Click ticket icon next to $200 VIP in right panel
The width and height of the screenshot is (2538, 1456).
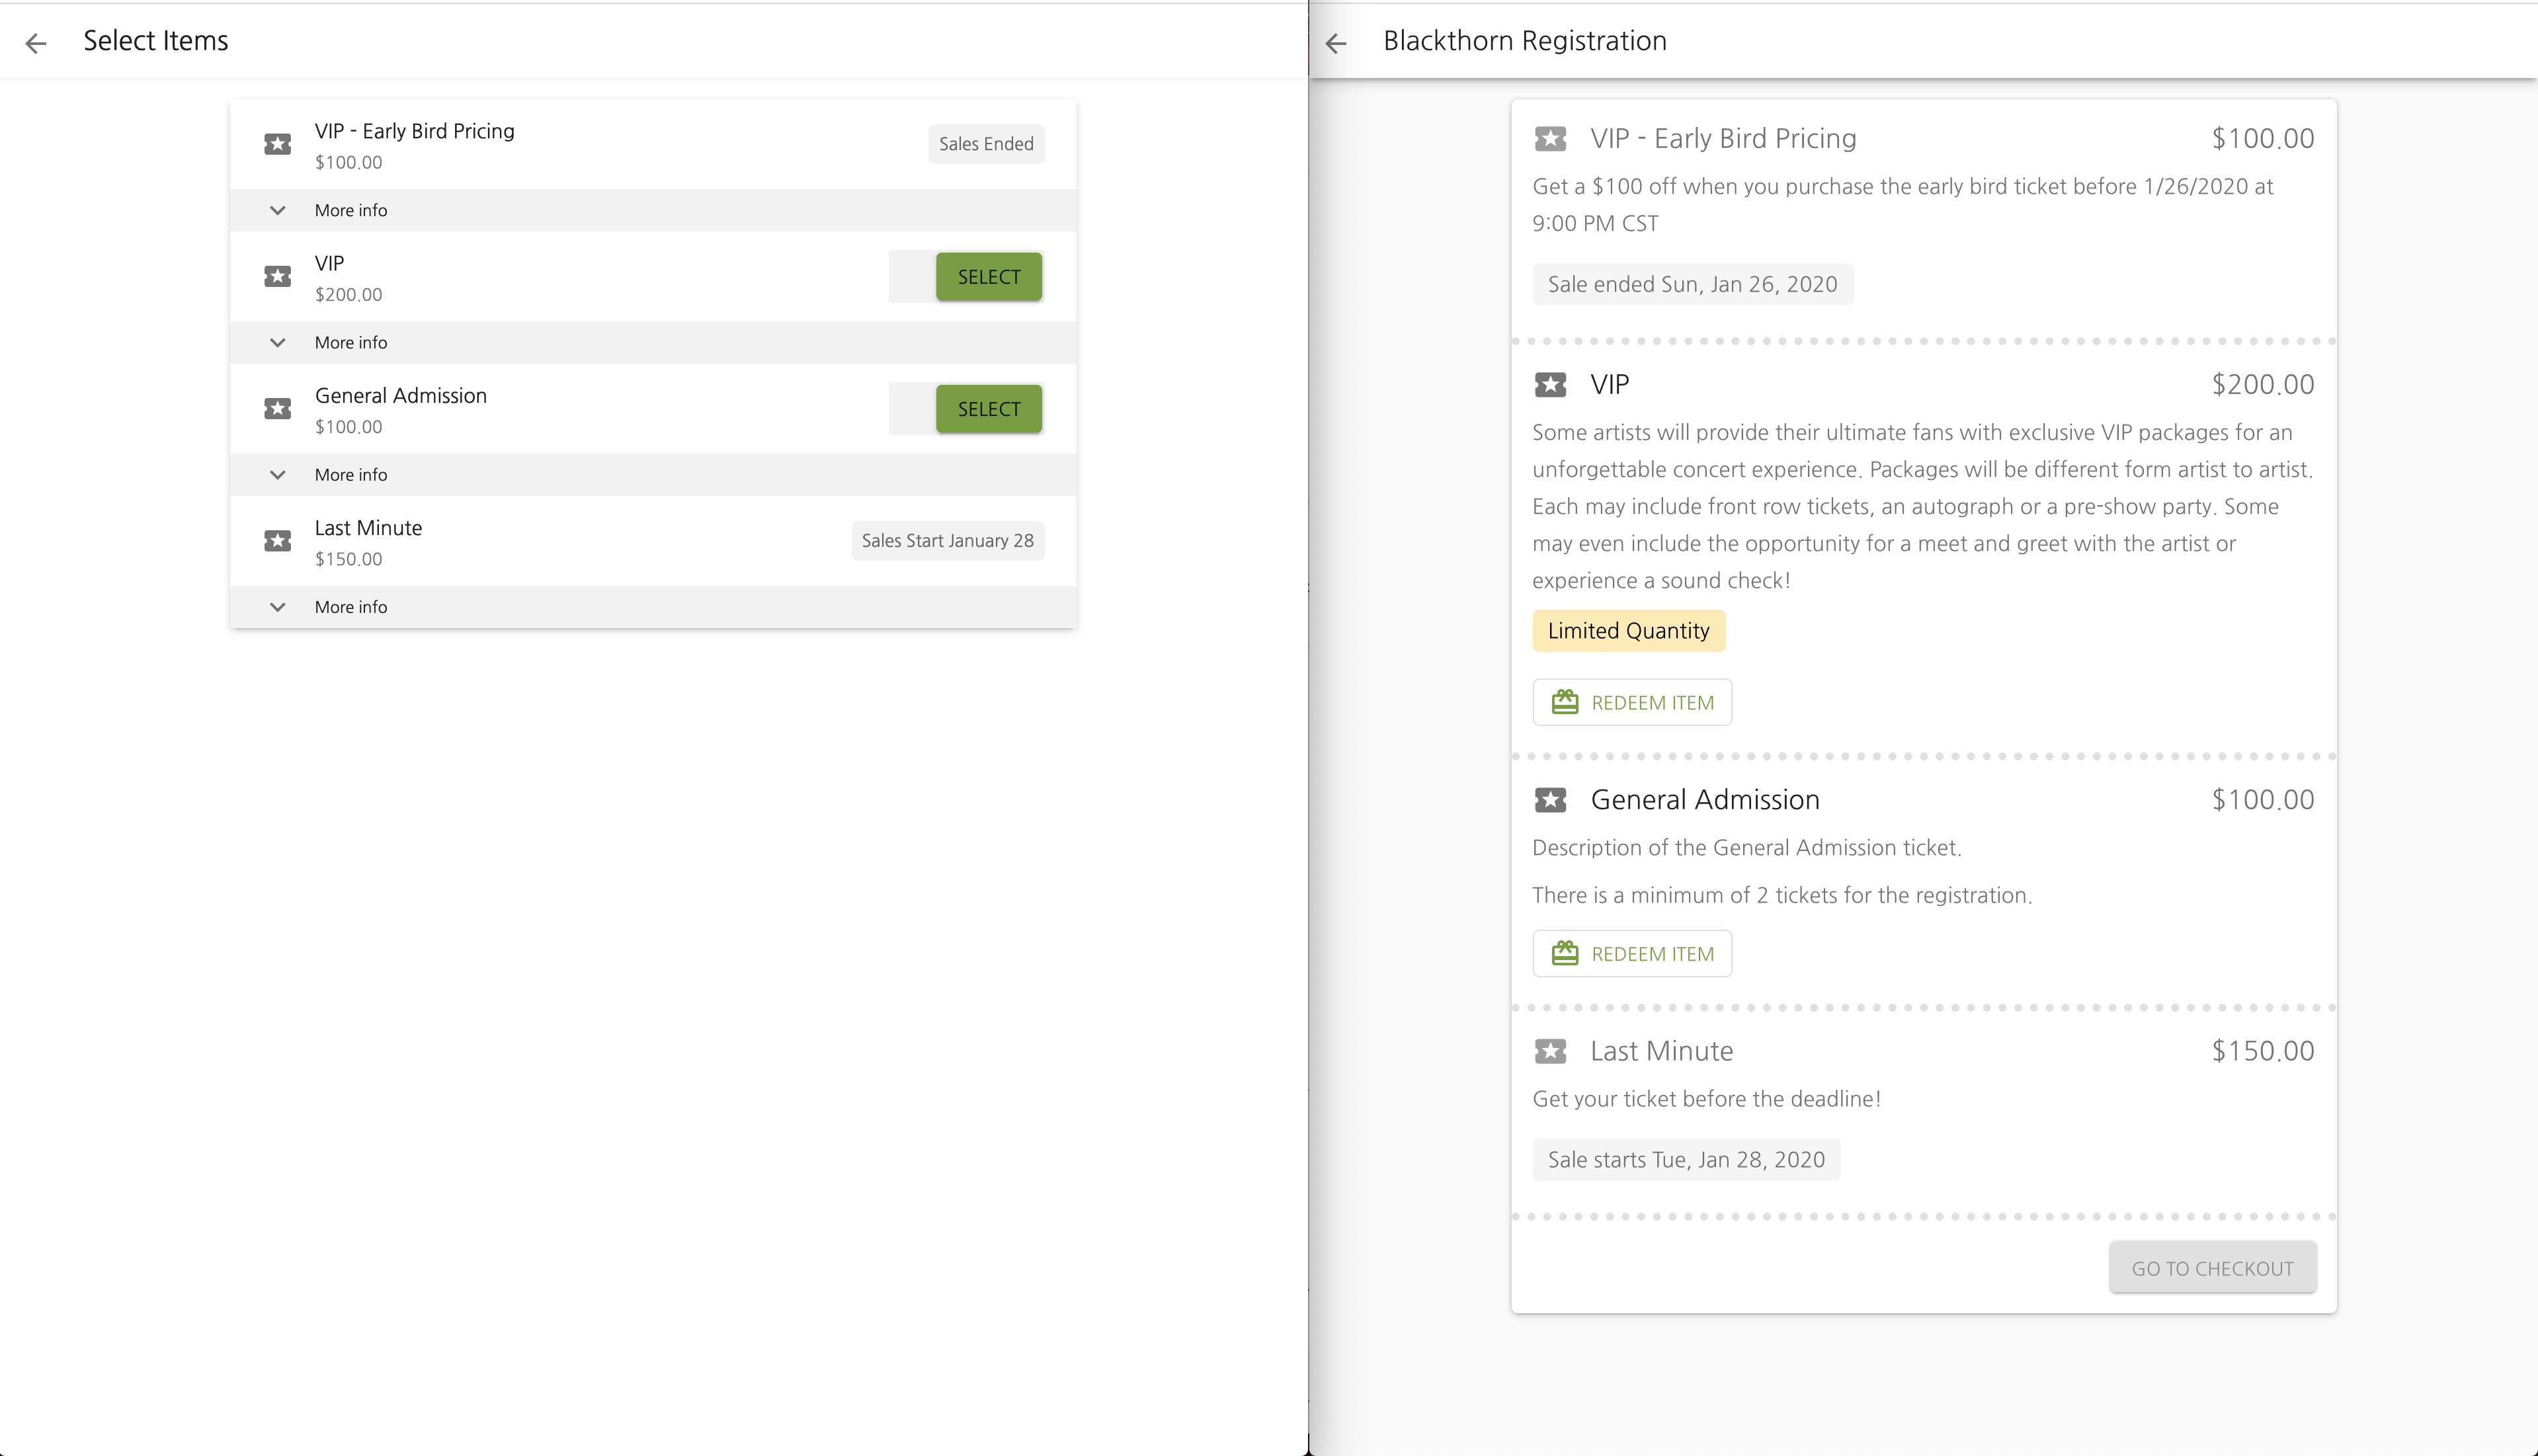click(x=1550, y=384)
